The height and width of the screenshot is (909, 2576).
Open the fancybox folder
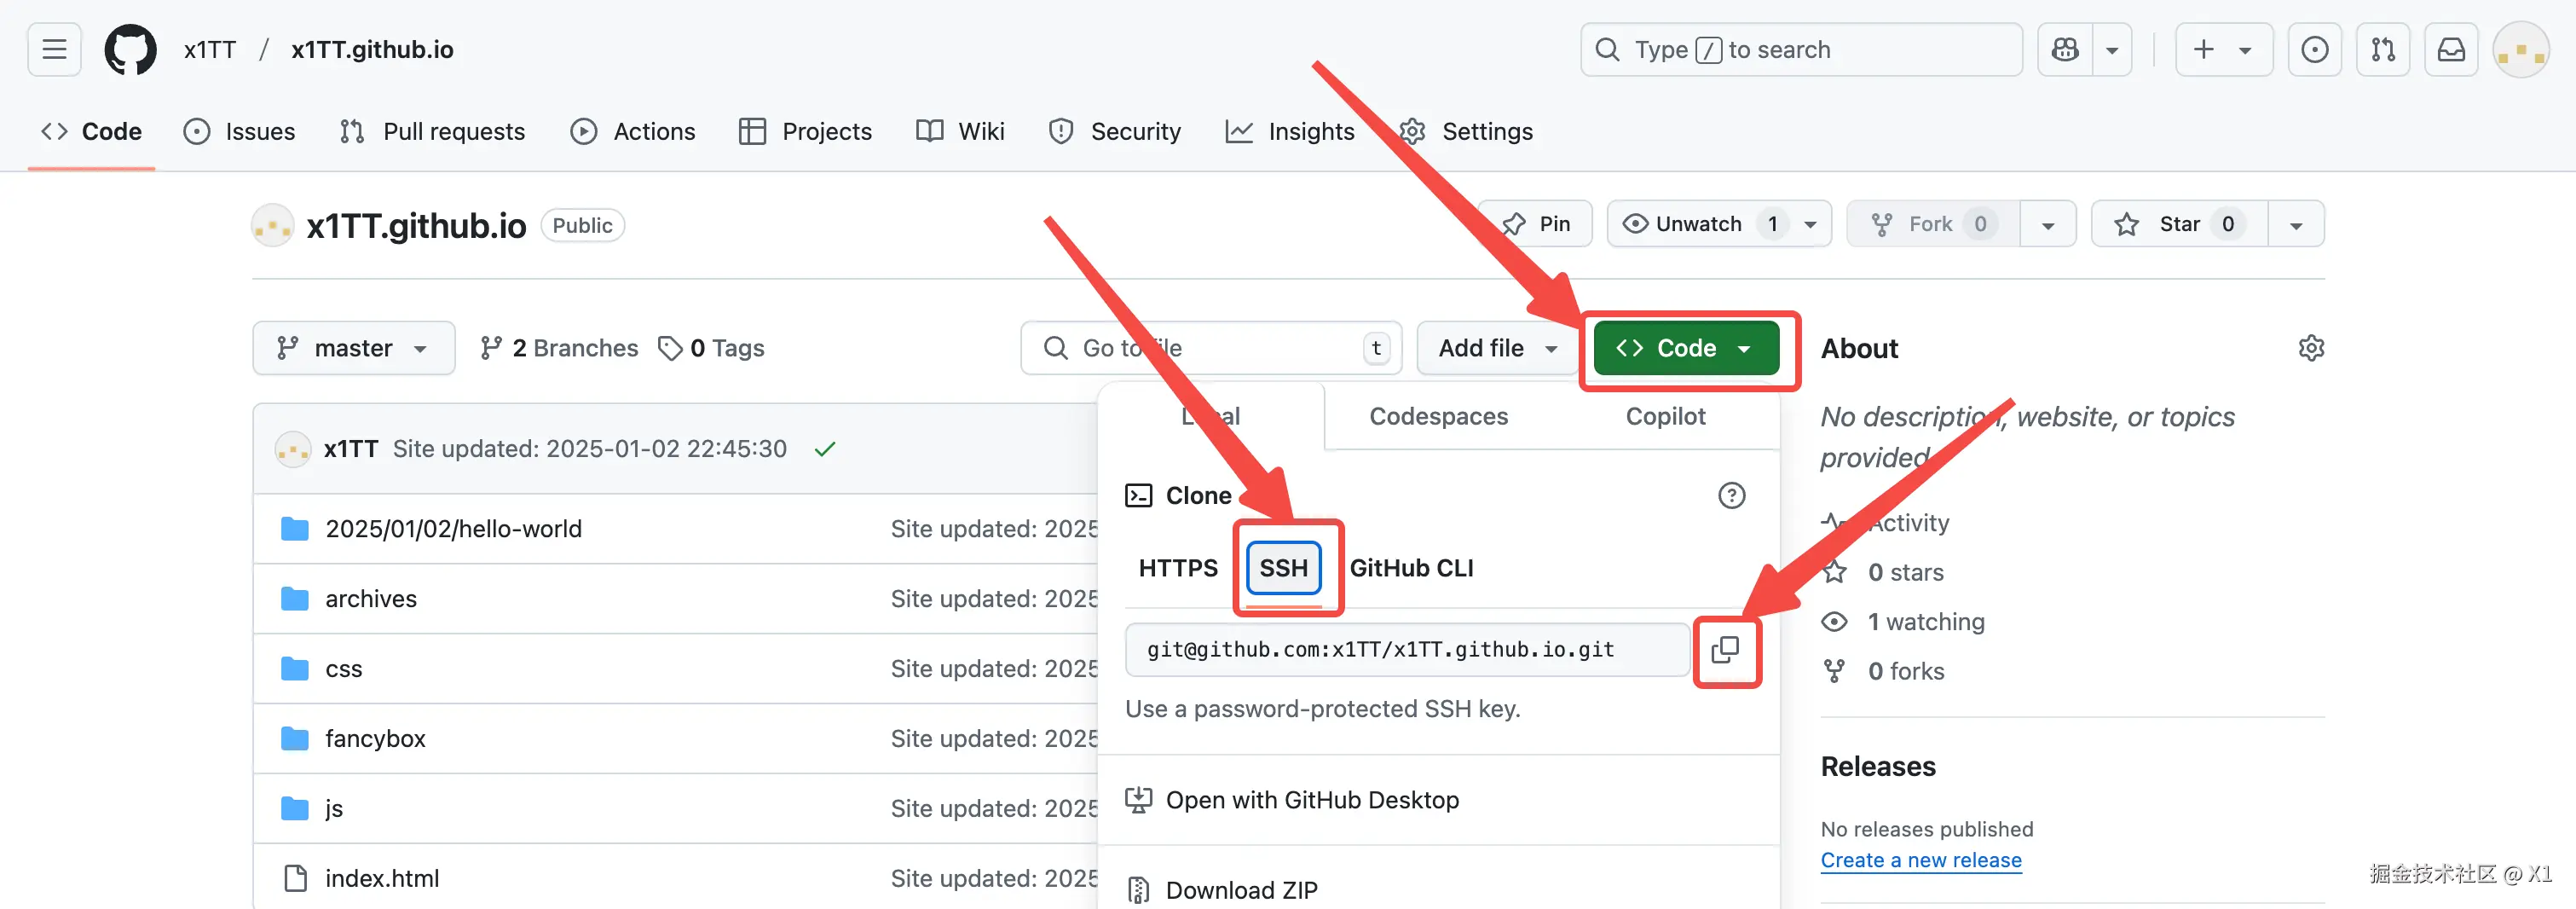[x=375, y=739]
